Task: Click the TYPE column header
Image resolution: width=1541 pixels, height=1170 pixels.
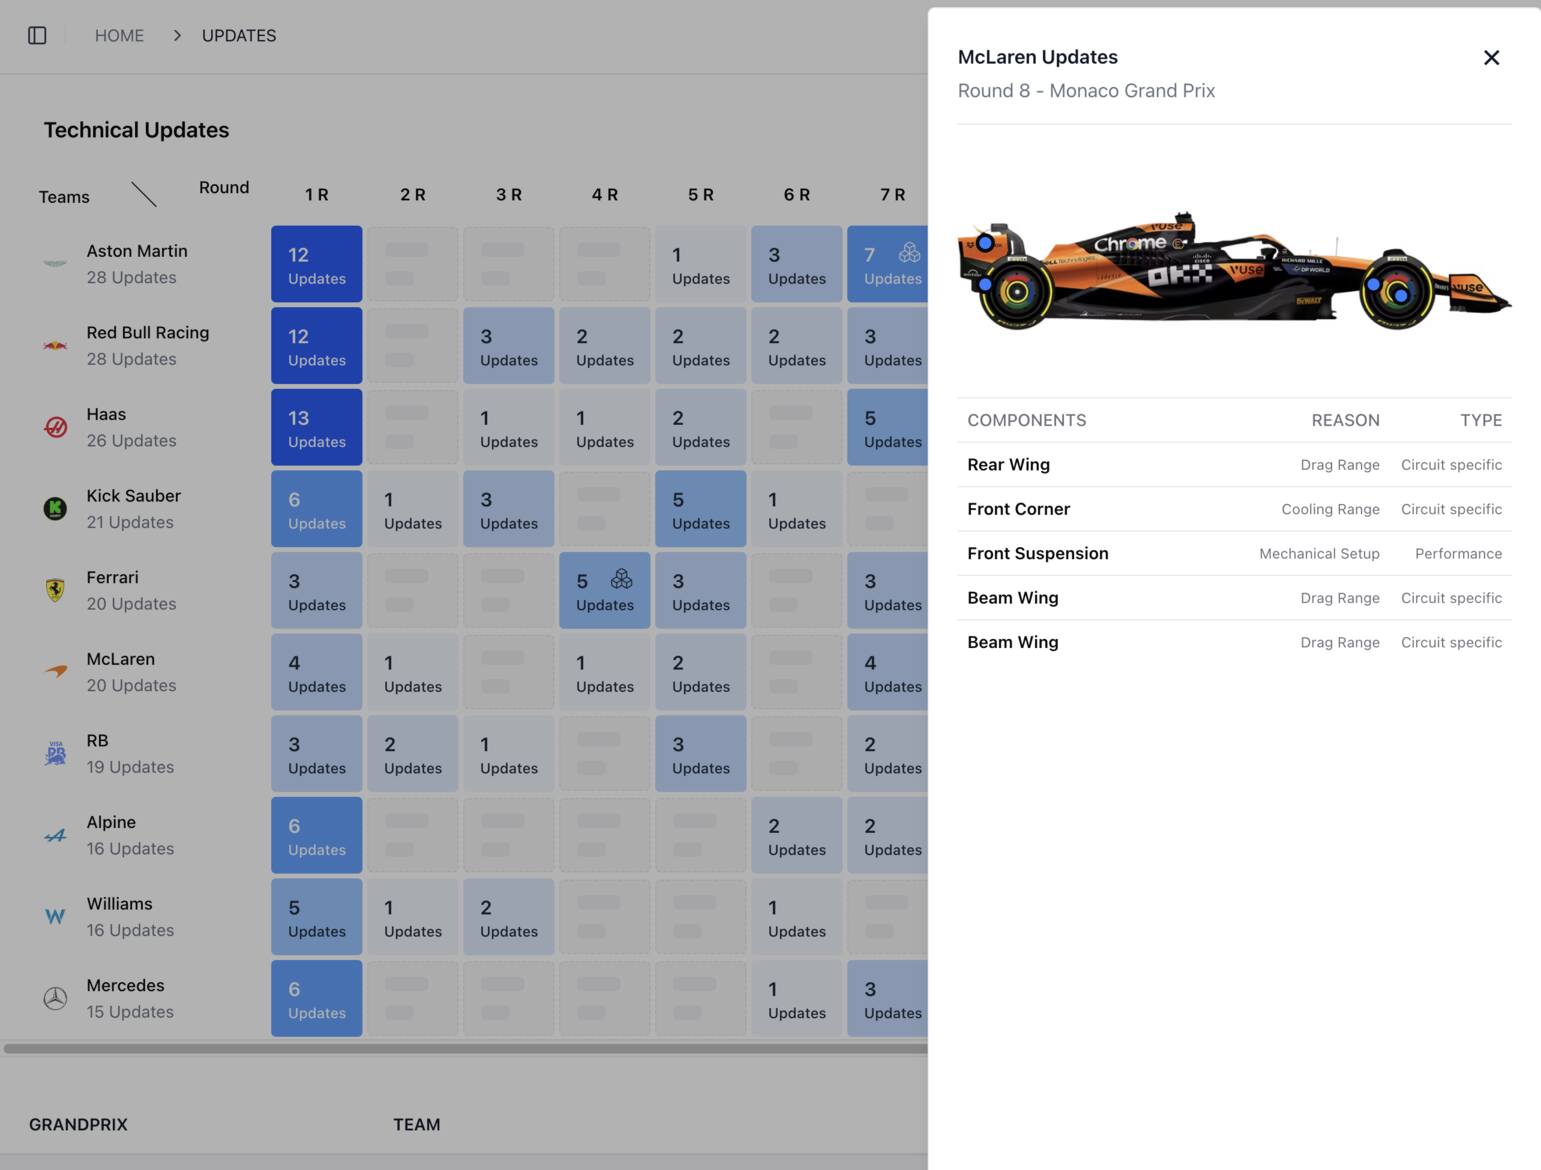Action: [x=1481, y=420]
